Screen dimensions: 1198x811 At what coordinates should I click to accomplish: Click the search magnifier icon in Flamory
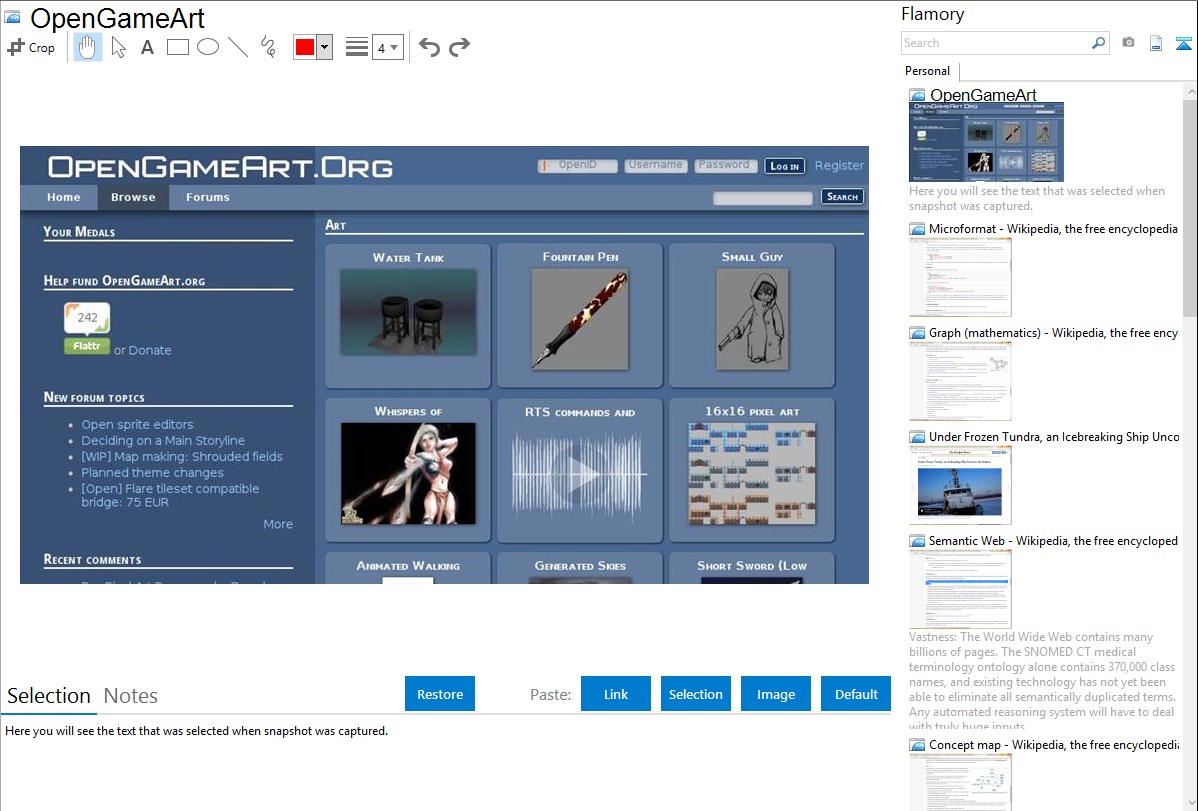point(1098,43)
